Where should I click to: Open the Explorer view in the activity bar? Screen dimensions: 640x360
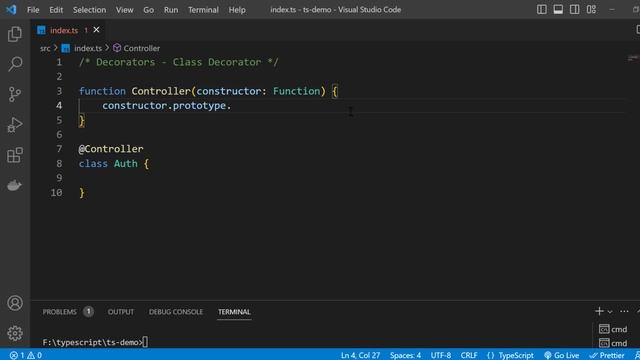point(15,34)
